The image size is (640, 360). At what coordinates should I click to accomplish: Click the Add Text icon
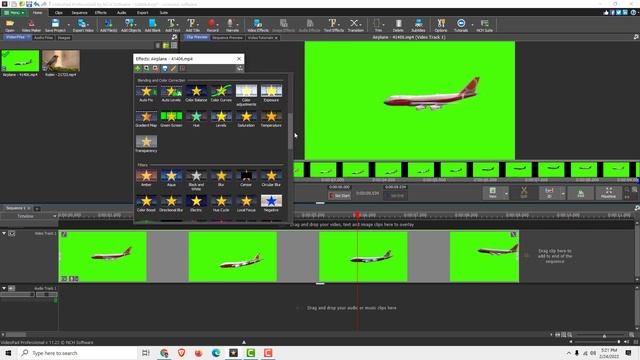point(172,25)
